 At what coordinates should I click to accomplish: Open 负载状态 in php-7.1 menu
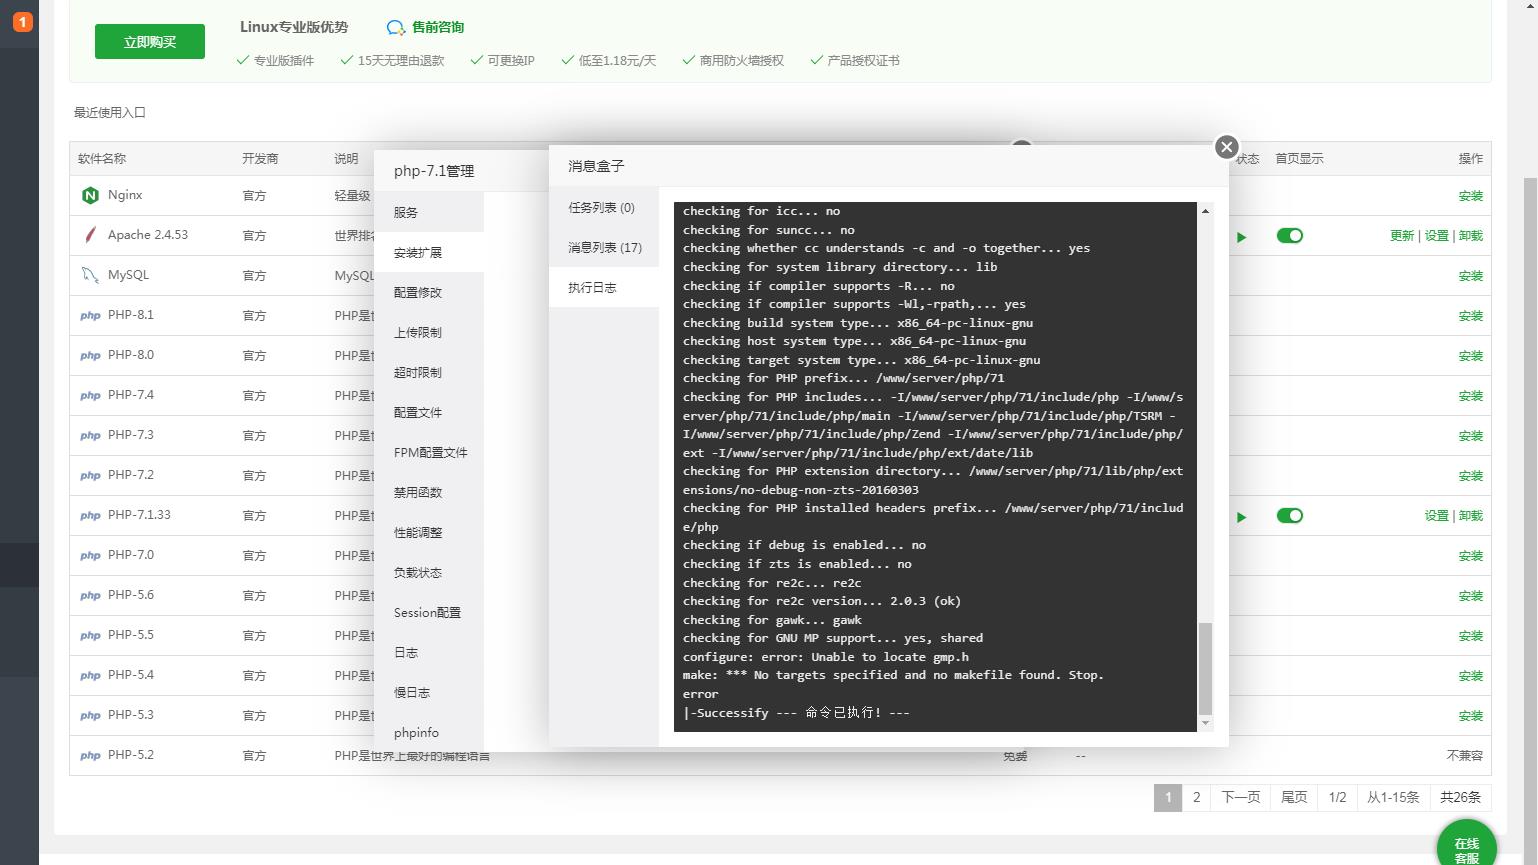[x=429, y=572]
